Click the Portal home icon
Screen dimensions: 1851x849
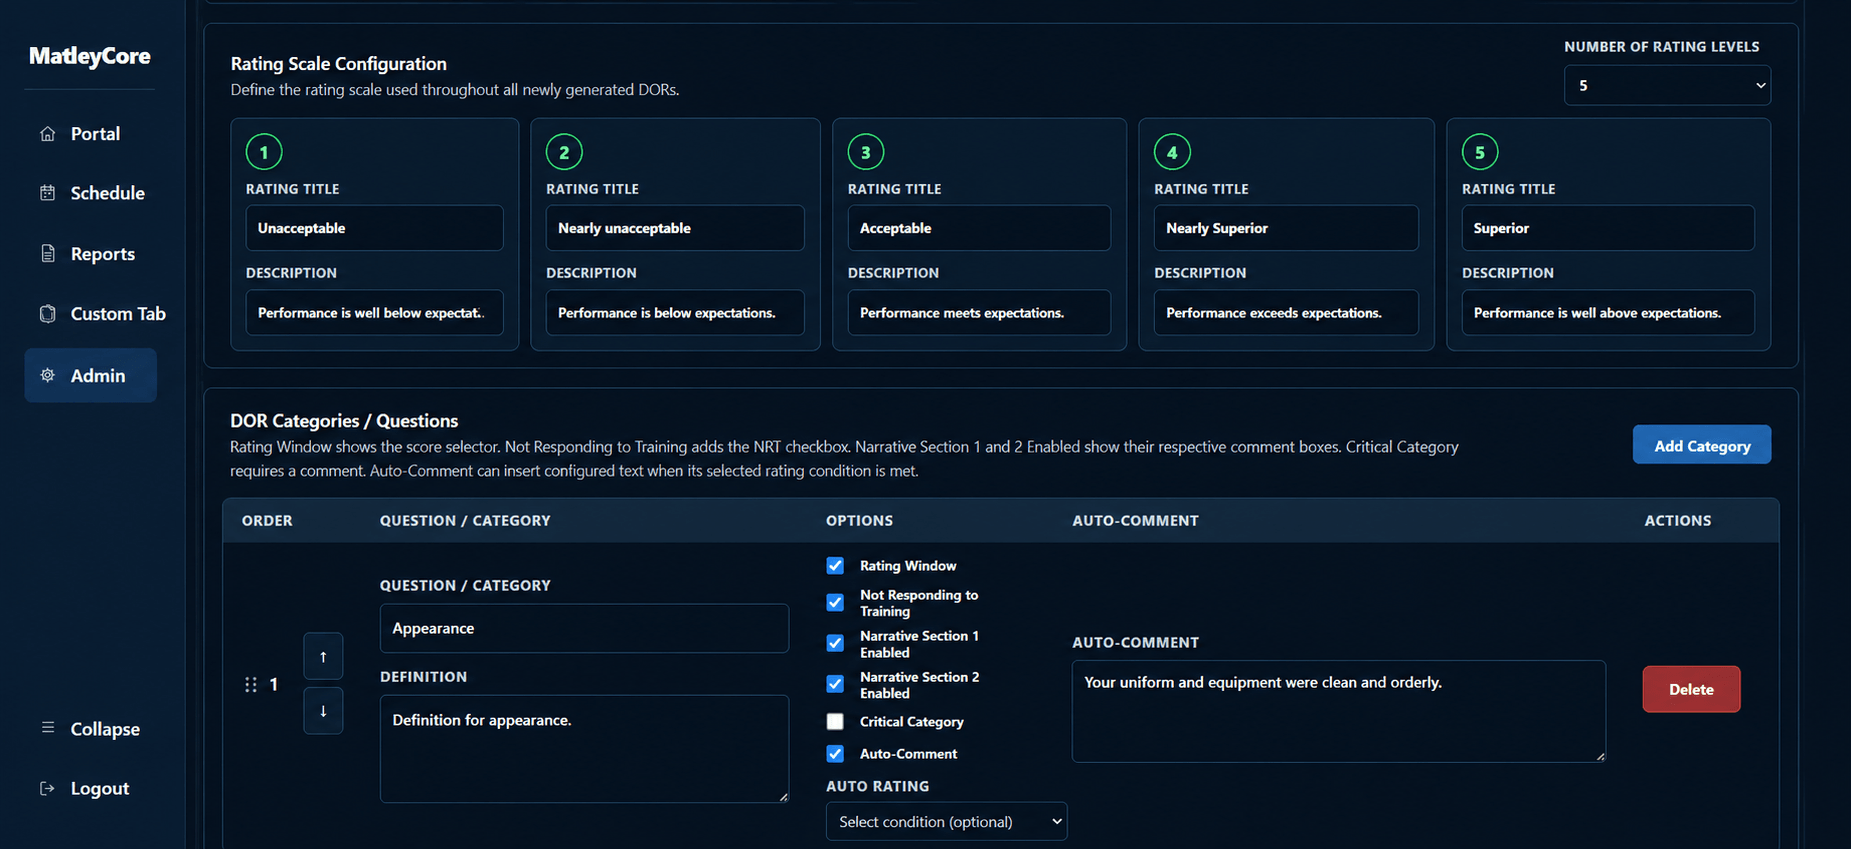click(x=47, y=134)
